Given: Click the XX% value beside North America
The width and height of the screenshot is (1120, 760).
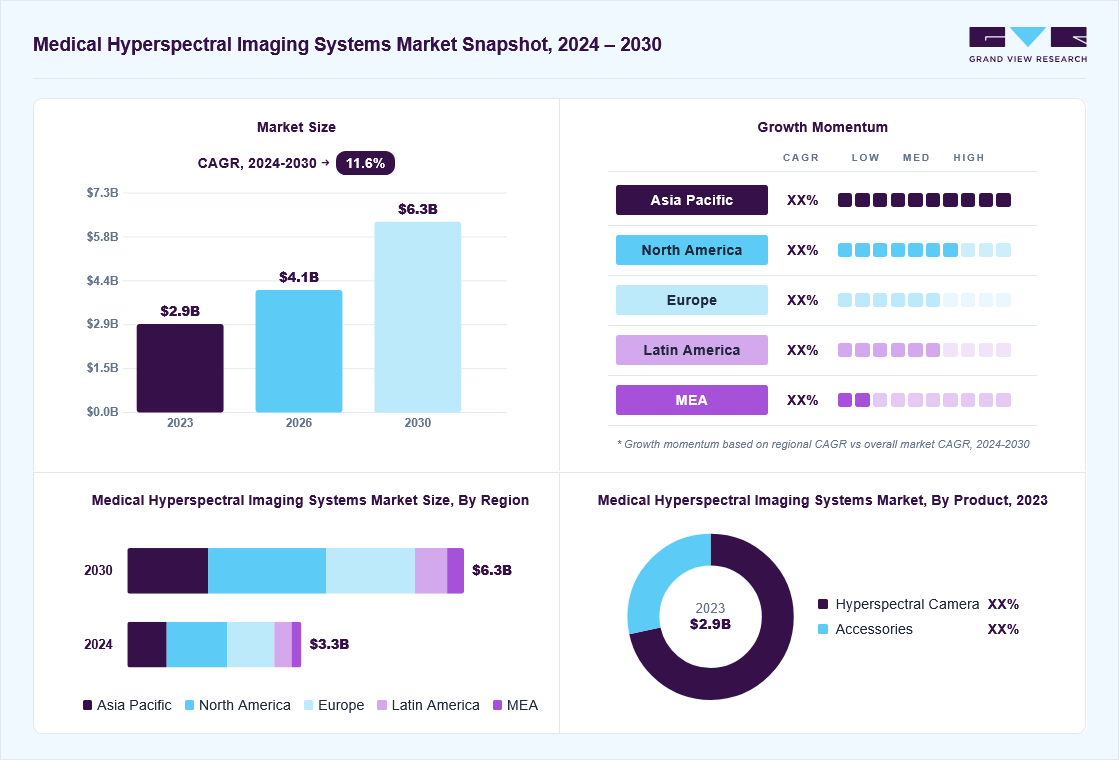Looking at the screenshot, I should 802,251.
